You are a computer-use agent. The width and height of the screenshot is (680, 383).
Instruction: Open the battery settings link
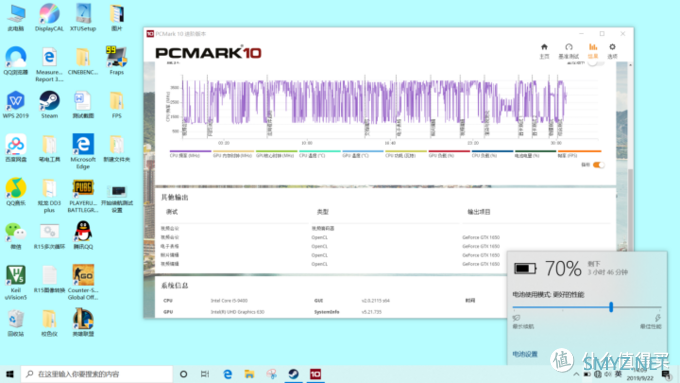[525, 354]
